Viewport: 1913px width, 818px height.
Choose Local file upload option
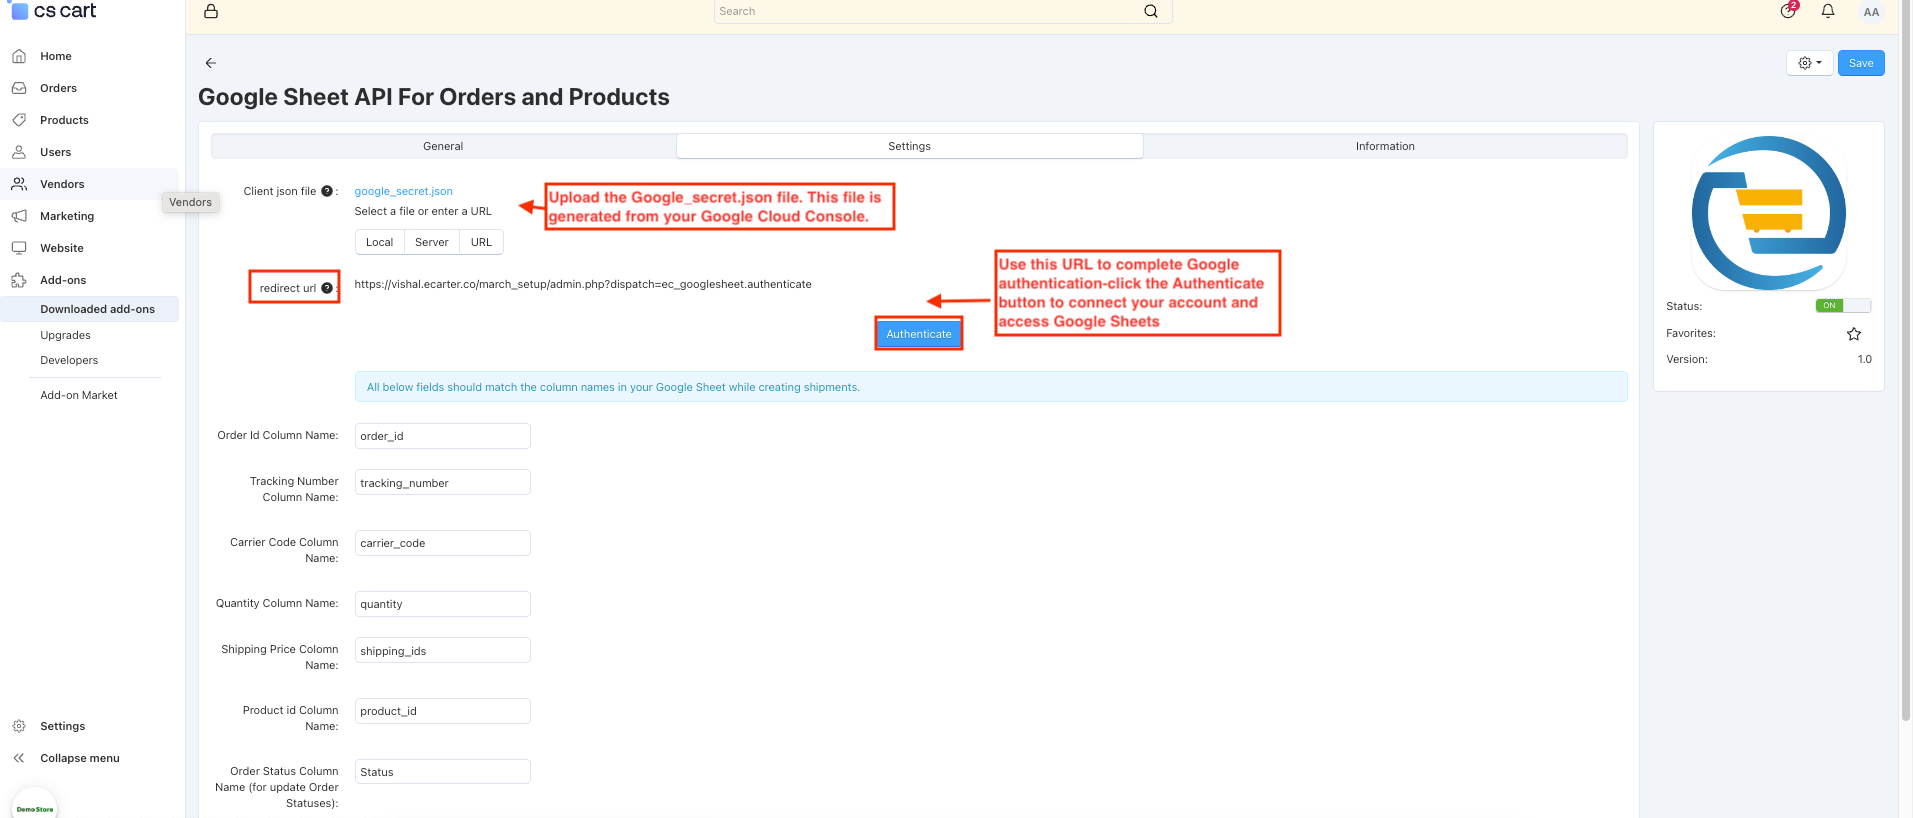[380, 242]
